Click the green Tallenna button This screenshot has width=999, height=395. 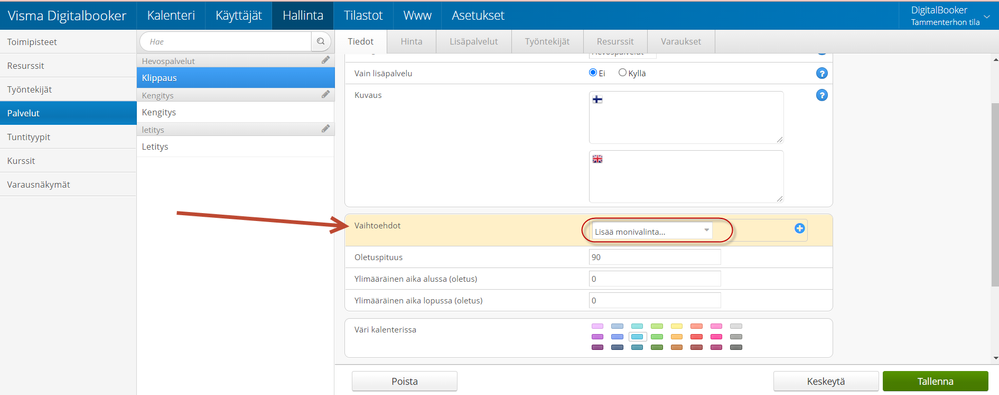[x=935, y=382]
